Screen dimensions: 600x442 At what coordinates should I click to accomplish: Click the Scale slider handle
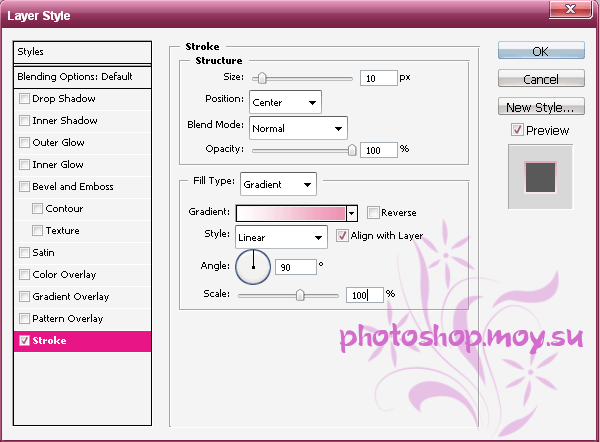pyautogui.click(x=300, y=295)
